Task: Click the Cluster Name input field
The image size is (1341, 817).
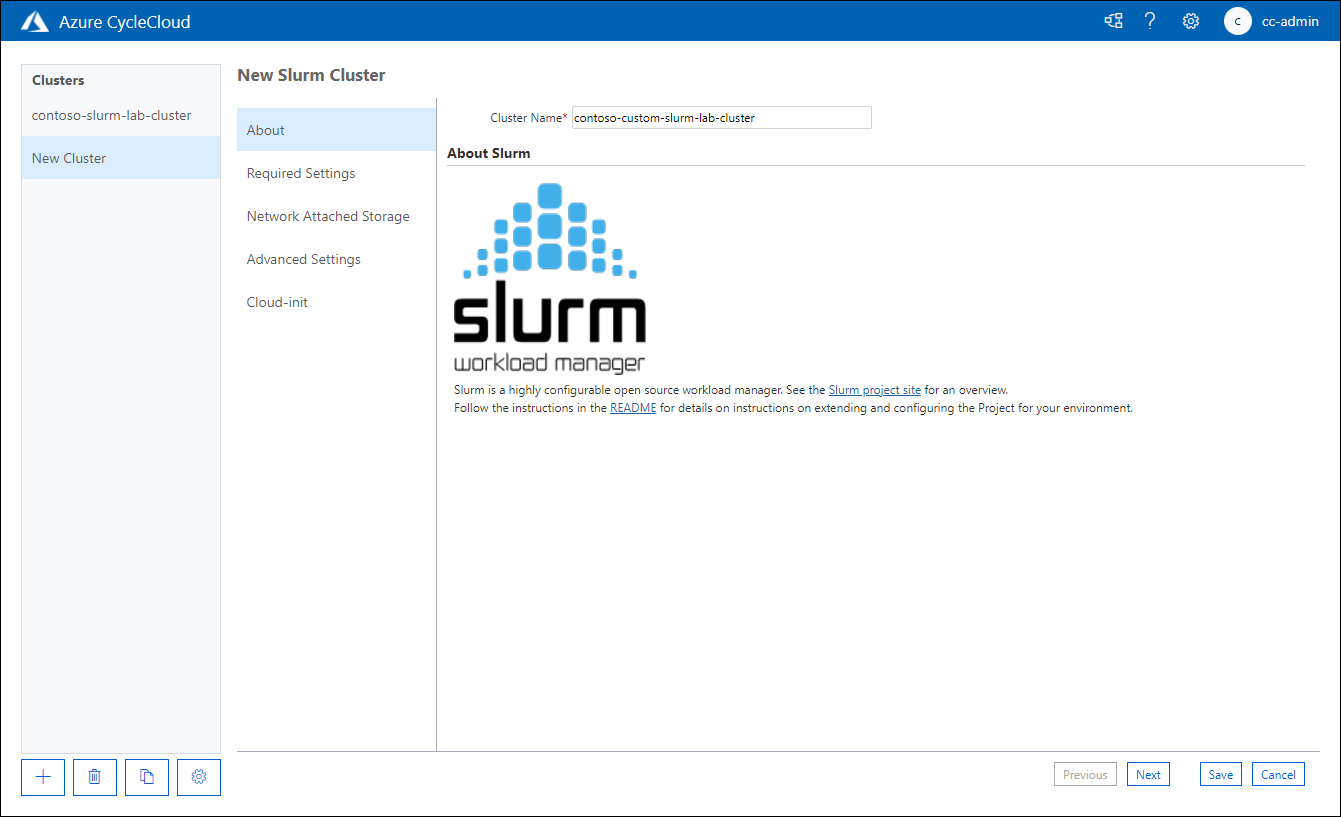Action: pyautogui.click(x=720, y=117)
